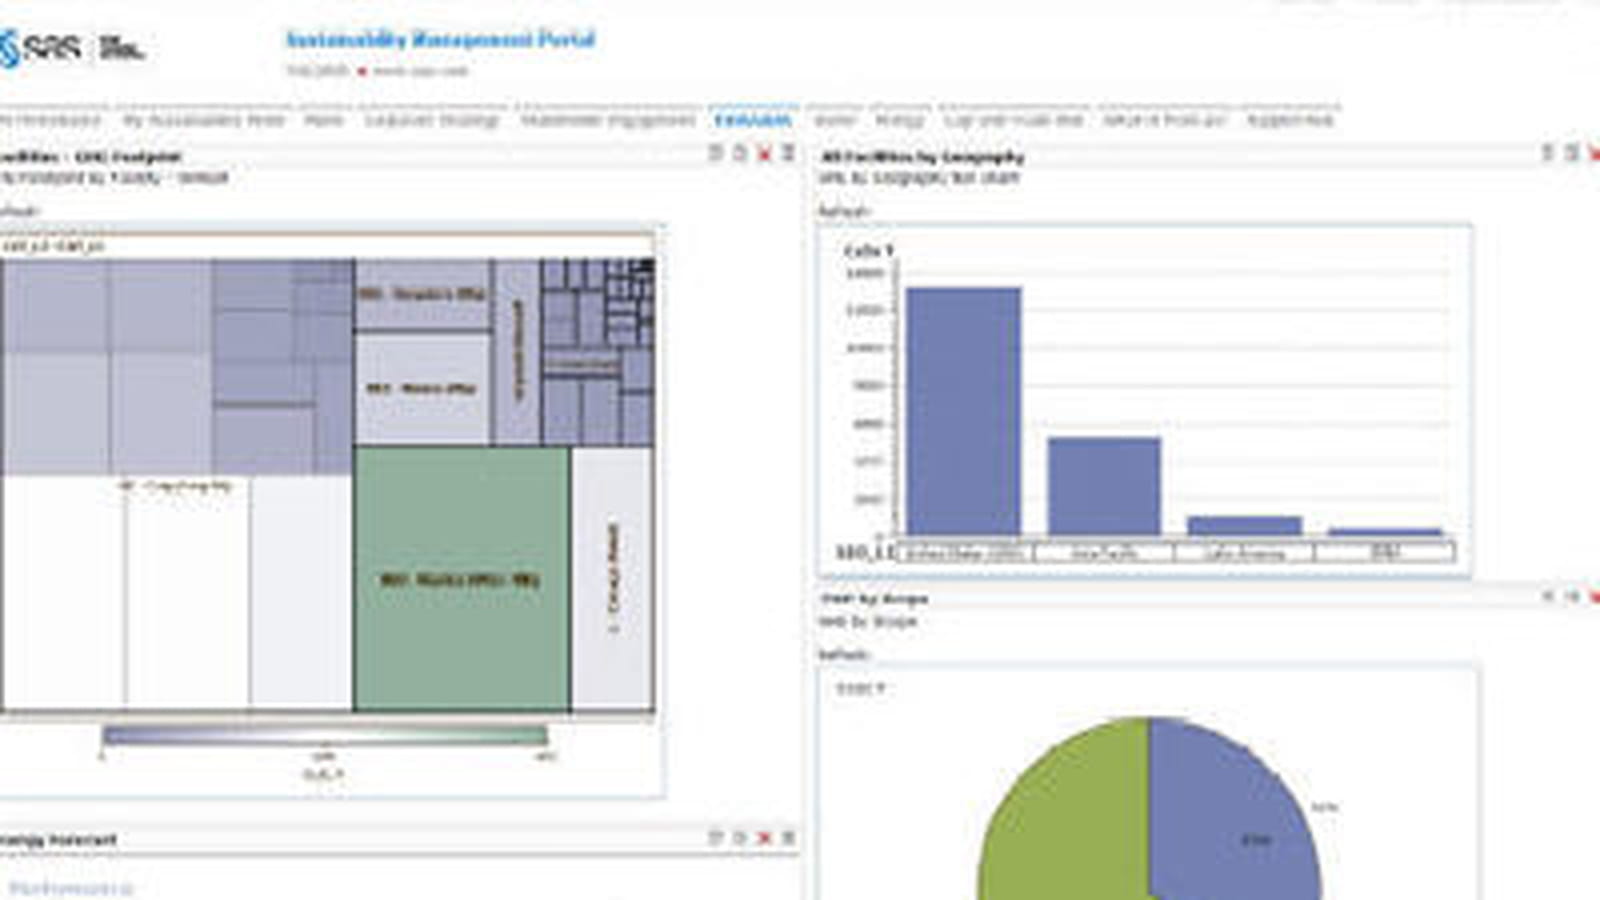The image size is (1600, 900).
Task: Select the highlighted blue active navigation tab
Action: (x=753, y=120)
